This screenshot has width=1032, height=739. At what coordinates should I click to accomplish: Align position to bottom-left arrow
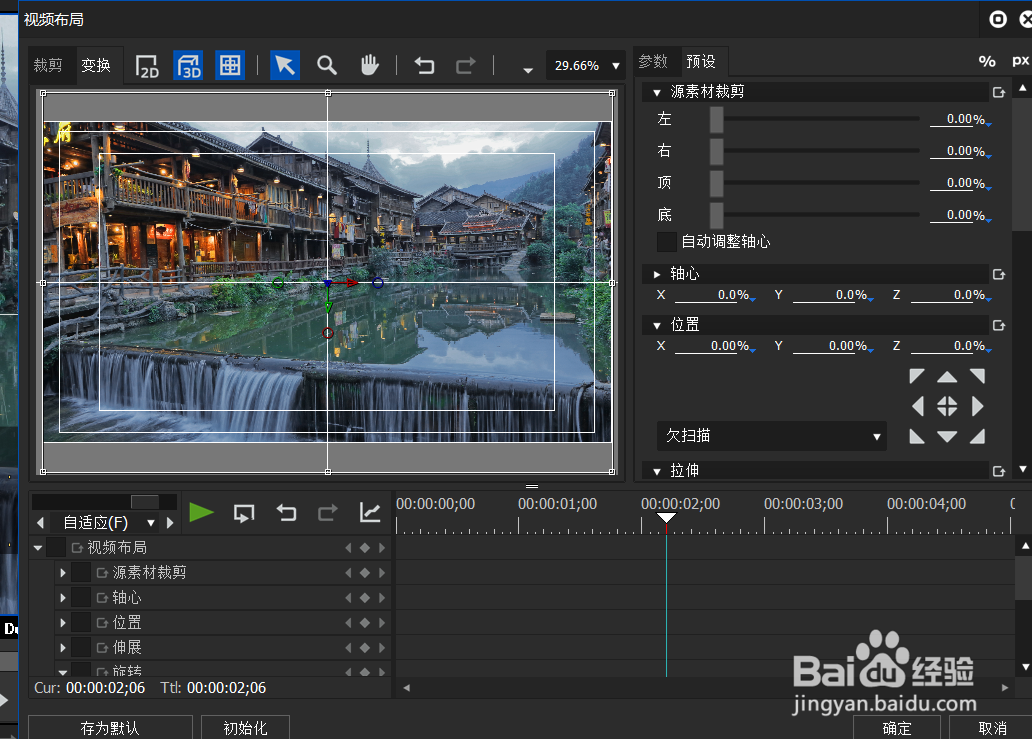coord(916,436)
